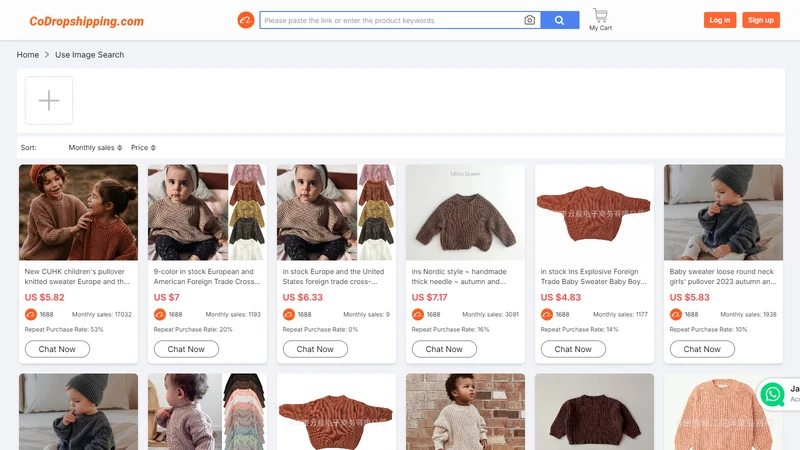Click 1688 icon on US $4.83 card
The width and height of the screenshot is (800, 450).
tap(547, 314)
